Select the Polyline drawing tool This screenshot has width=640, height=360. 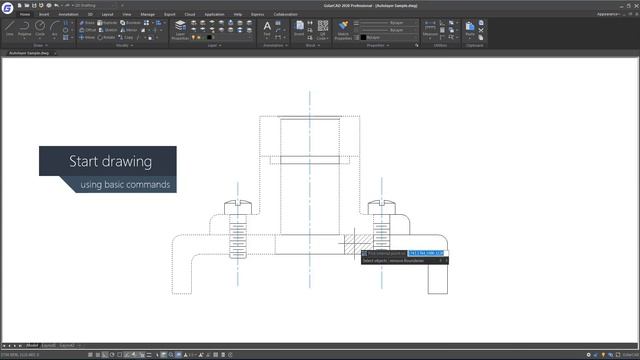24,29
